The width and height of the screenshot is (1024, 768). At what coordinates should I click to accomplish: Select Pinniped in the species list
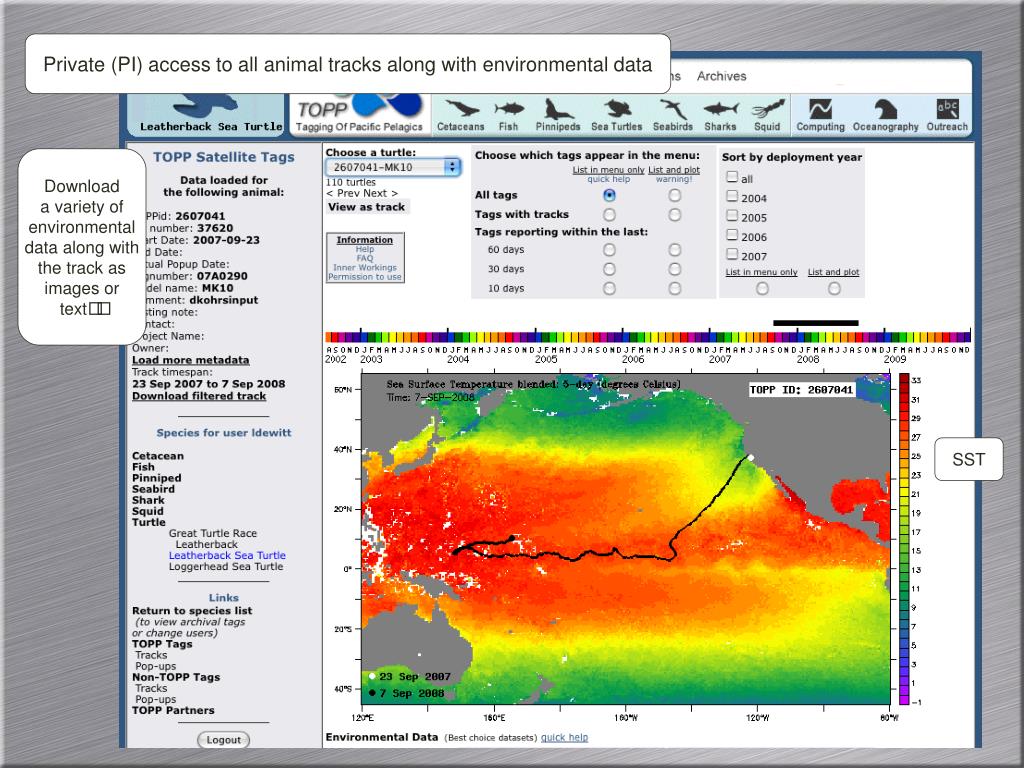(157, 478)
